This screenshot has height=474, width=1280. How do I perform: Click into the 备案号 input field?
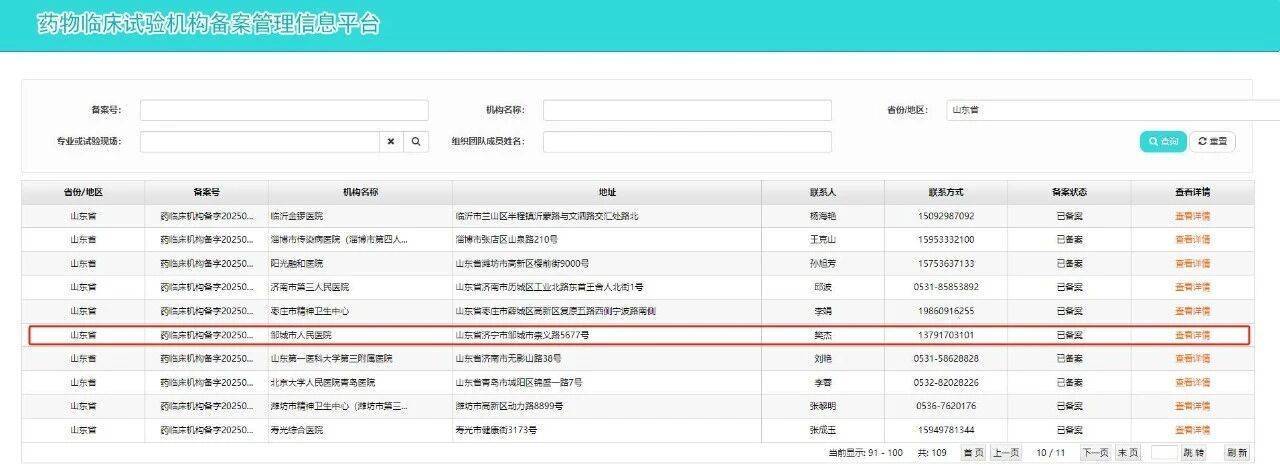[x=284, y=110]
